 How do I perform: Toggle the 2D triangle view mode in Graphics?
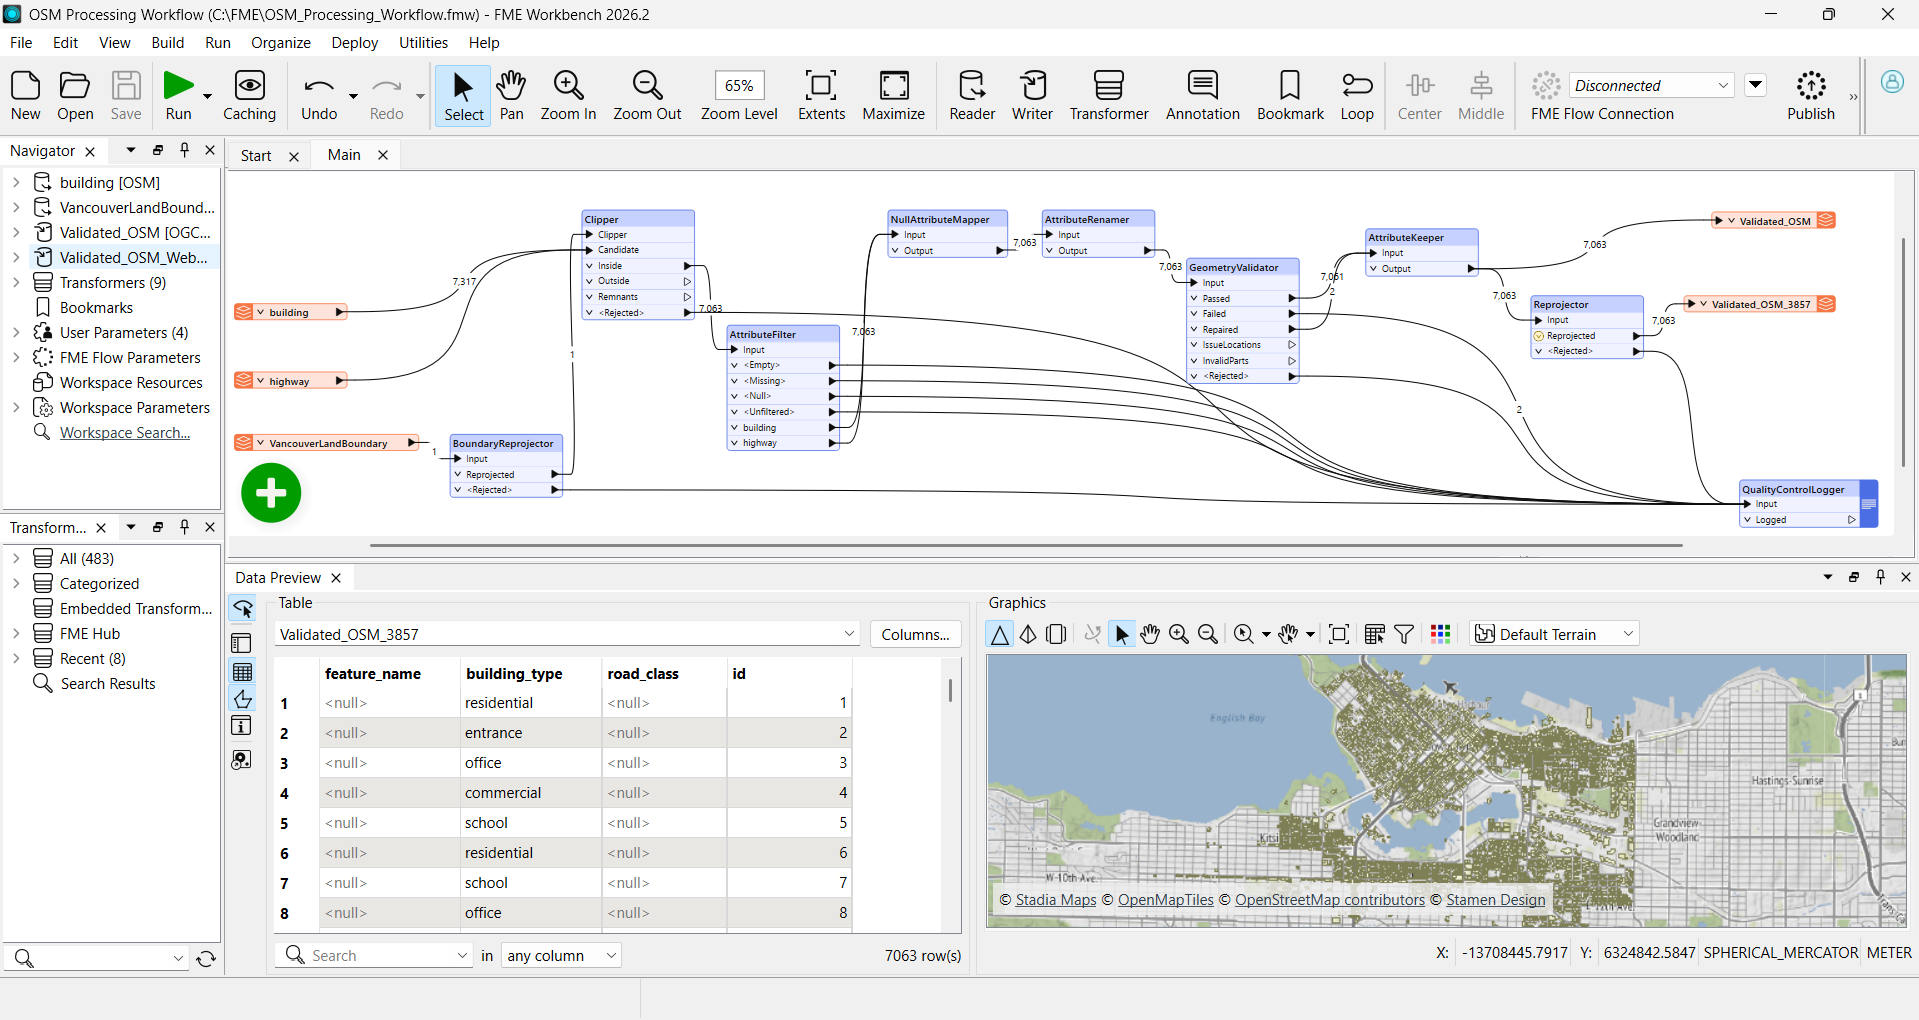(x=999, y=634)
